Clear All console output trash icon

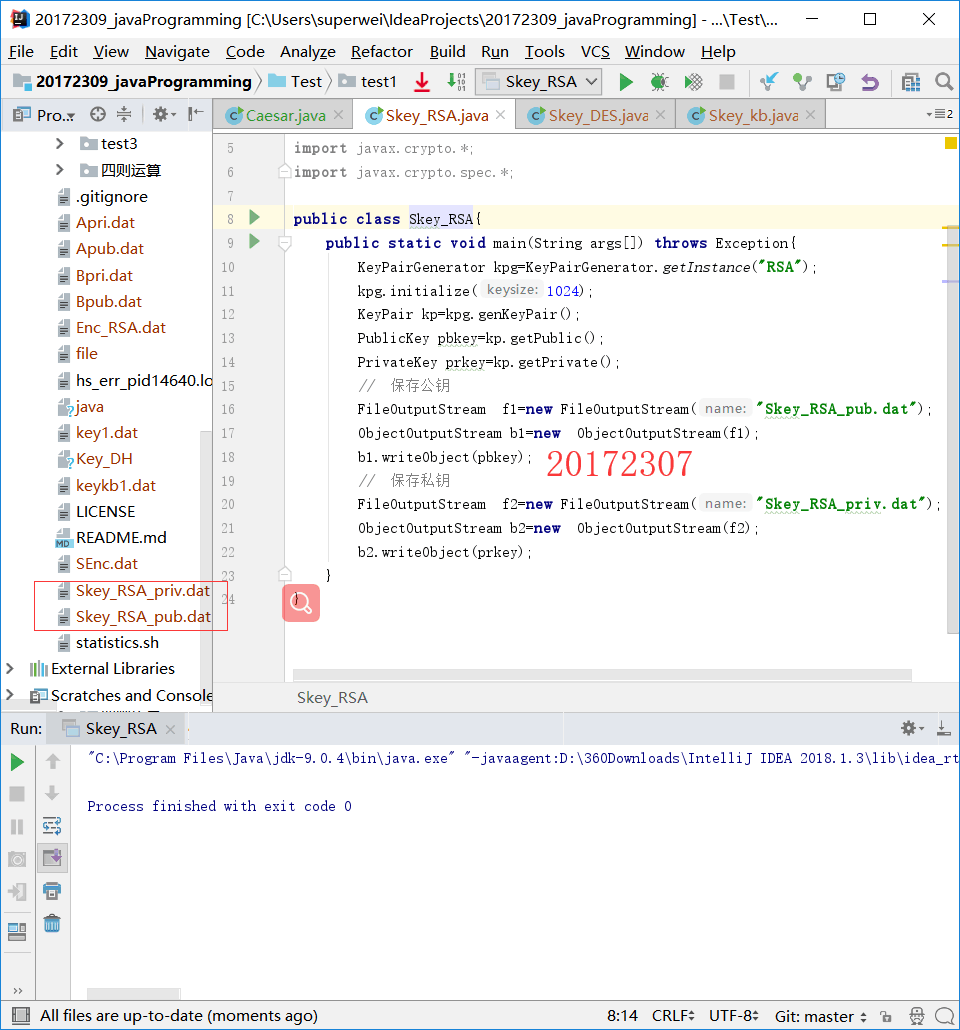coord(53,924)
